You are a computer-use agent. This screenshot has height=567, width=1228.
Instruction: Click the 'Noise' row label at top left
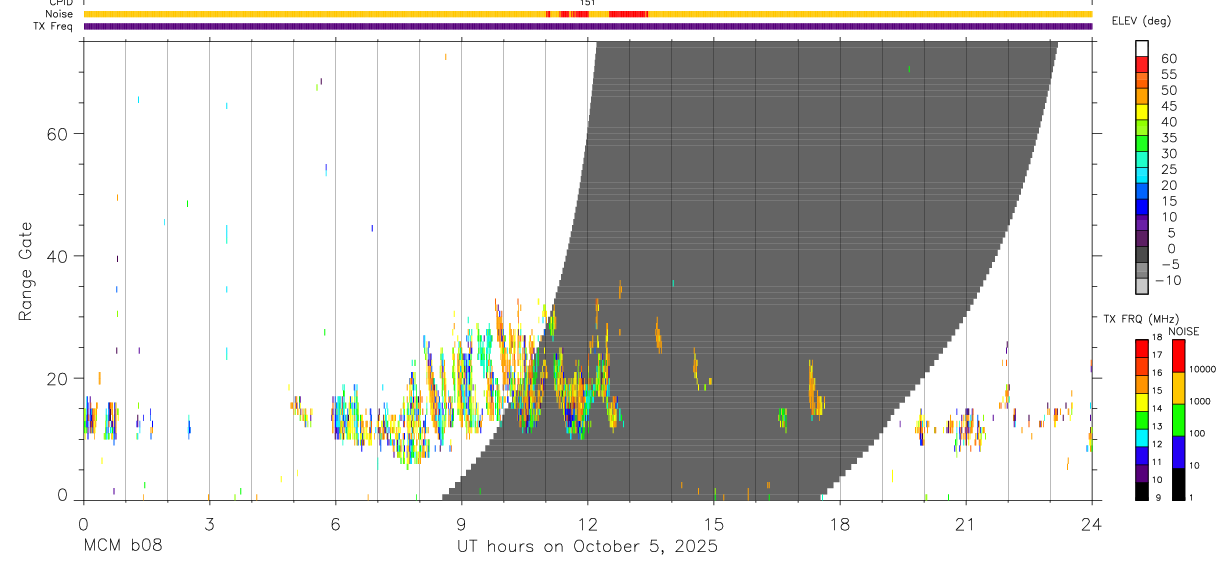pos(60,14)
